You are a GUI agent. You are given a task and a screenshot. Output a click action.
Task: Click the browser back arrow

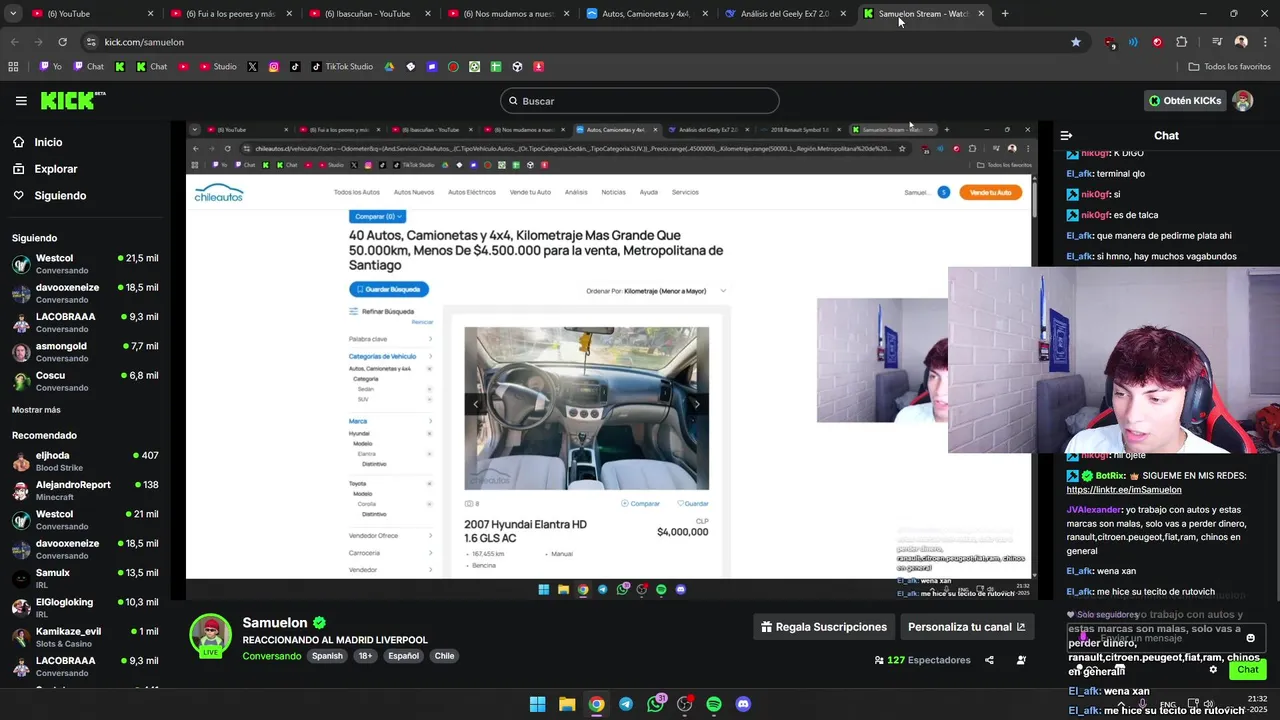coord(14,42)
